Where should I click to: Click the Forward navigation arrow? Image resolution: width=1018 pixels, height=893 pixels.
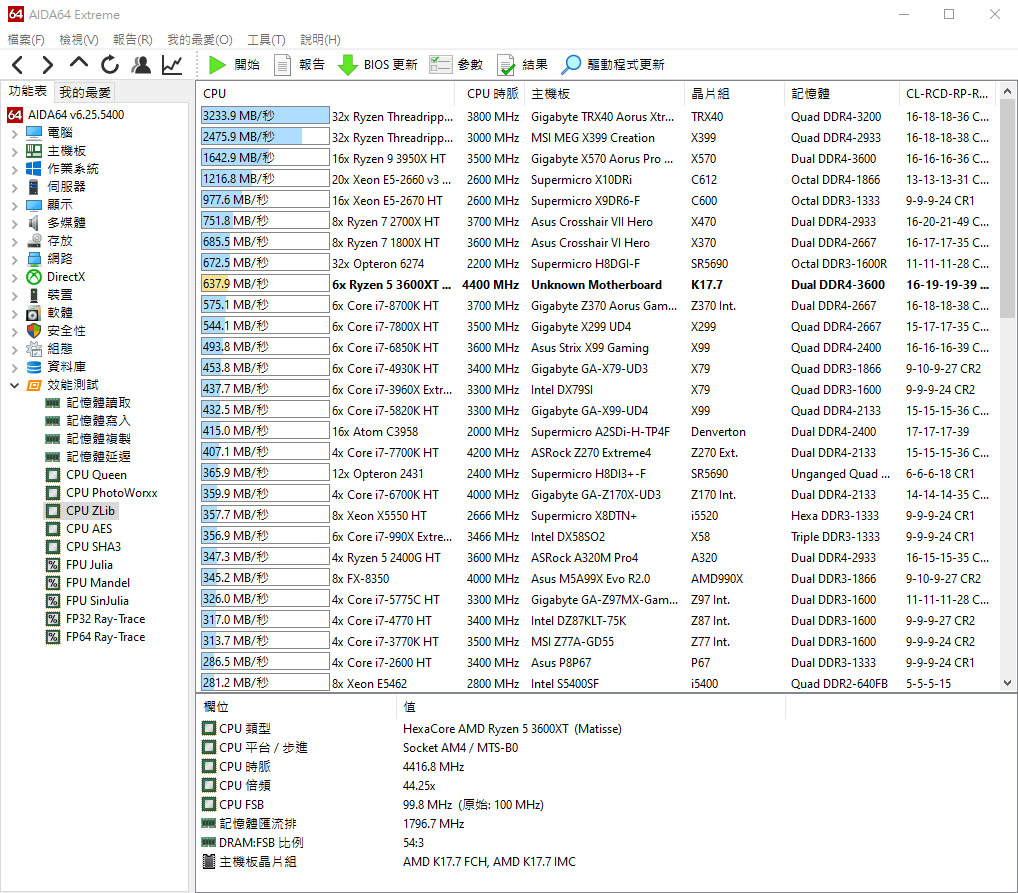point(47,64)
